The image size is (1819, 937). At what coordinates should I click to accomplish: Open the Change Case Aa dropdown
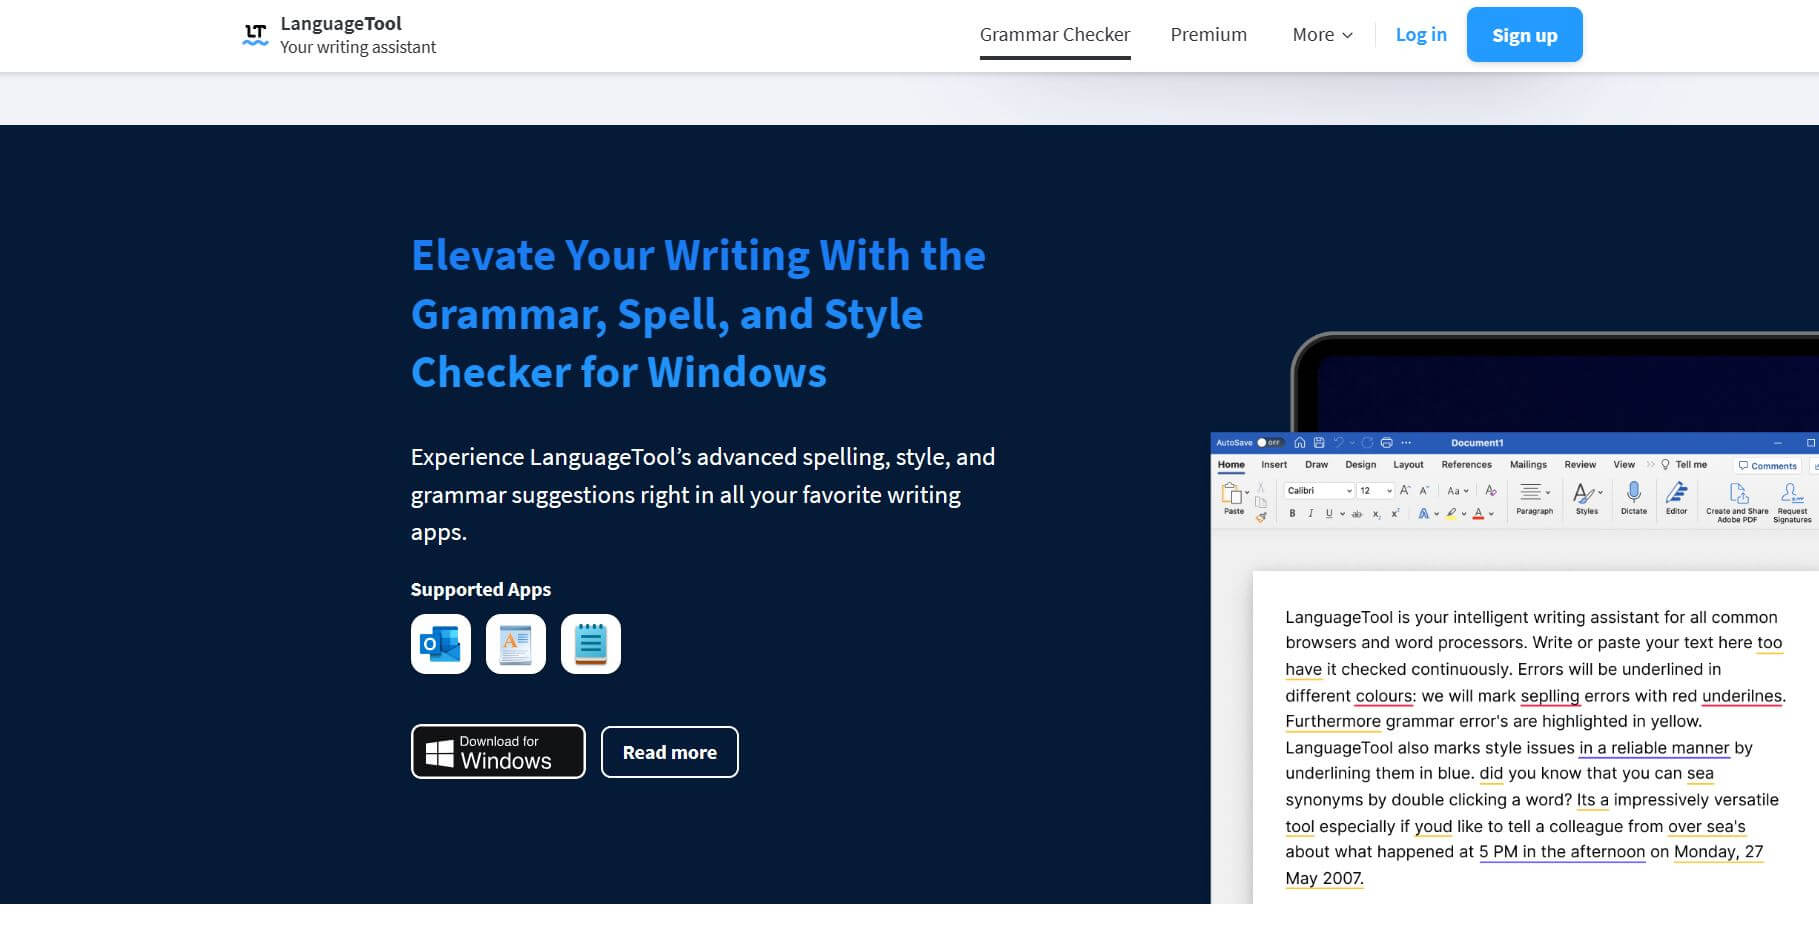pyautogui.click(x=1458, y=491)
